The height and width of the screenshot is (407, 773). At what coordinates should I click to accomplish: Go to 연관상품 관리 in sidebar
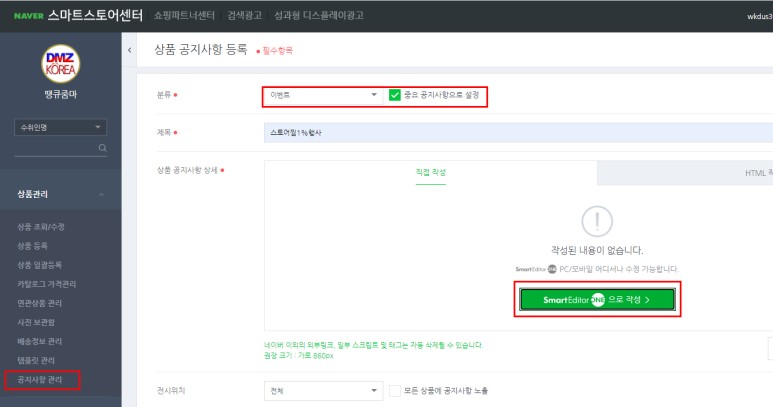pos(39,303)
